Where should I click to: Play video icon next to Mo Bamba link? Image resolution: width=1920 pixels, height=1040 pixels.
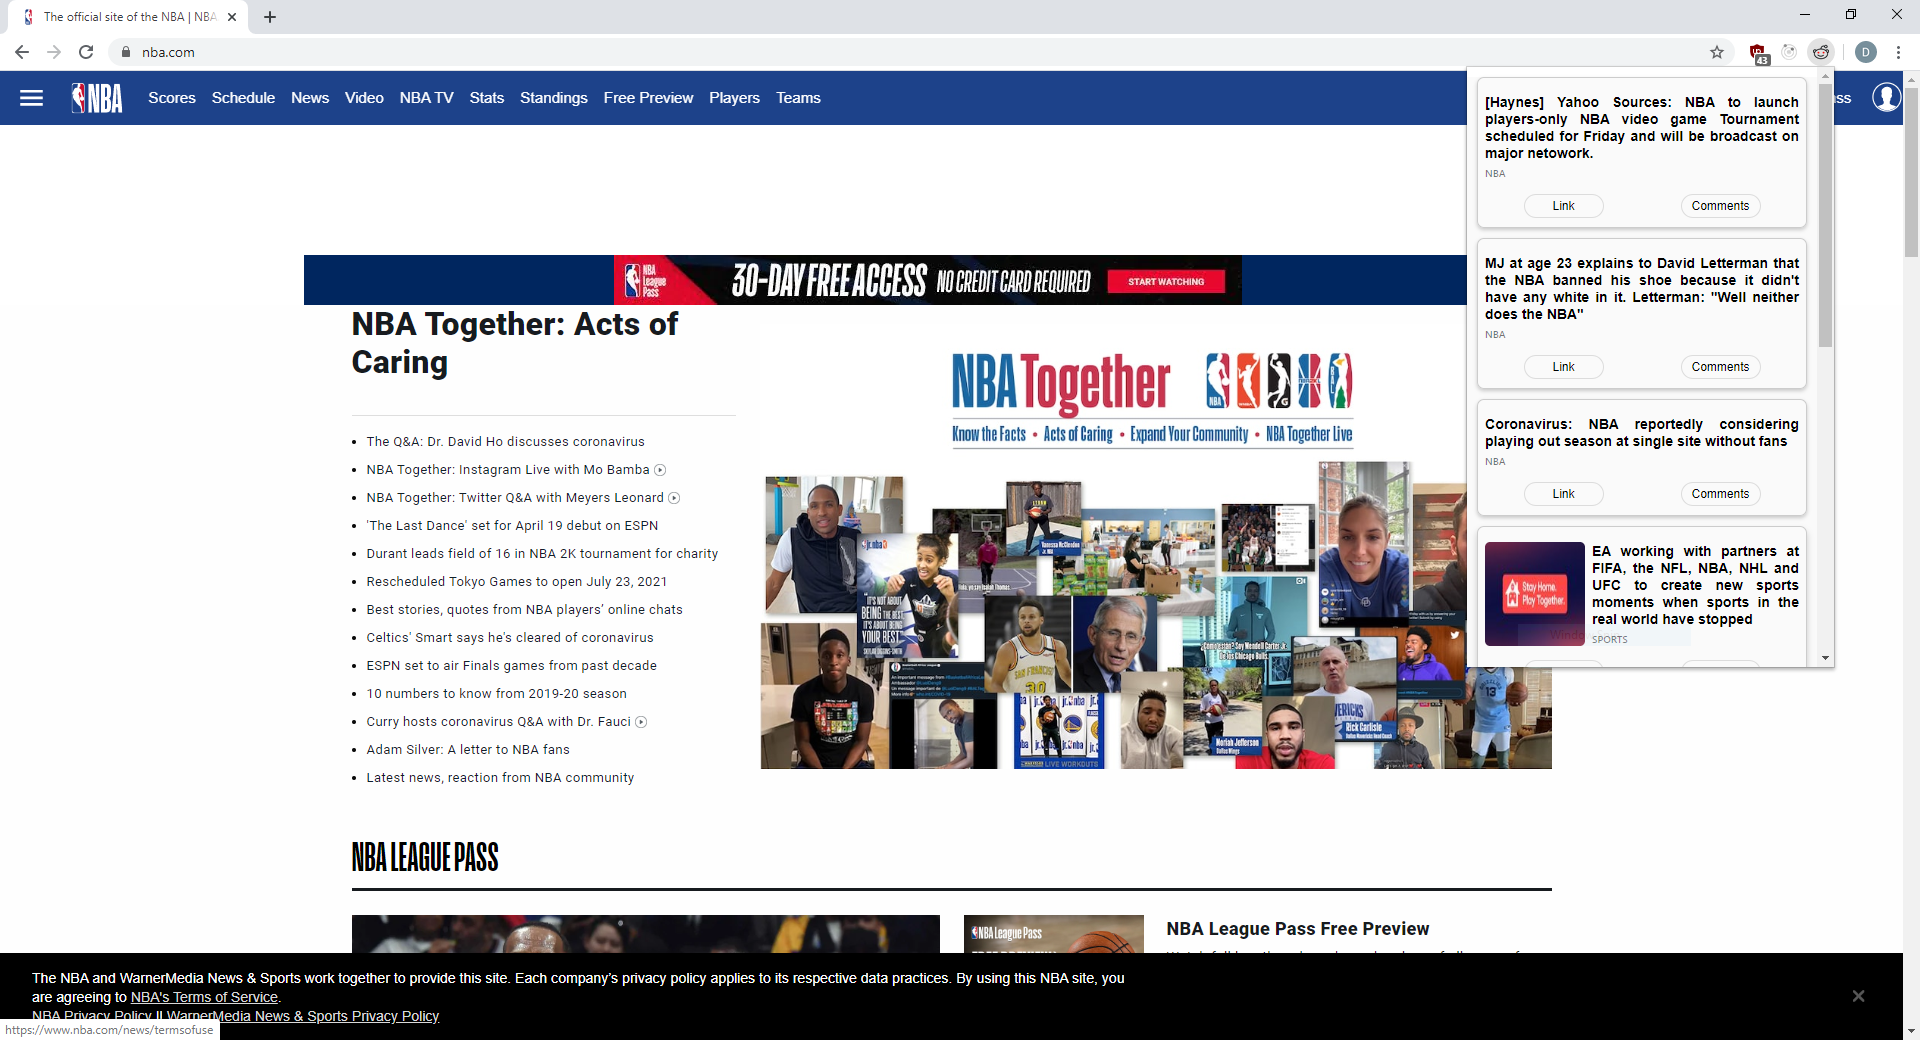tap(660, 470)
